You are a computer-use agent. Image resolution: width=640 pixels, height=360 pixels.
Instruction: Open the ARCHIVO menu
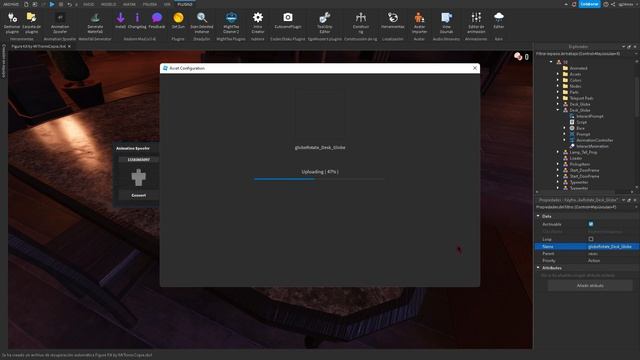tap(11, 4)
